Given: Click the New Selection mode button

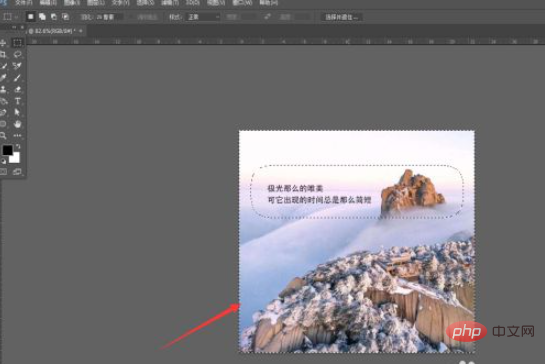Looking at the screenshot, I should pyautogui.click(x=31, y=17).
